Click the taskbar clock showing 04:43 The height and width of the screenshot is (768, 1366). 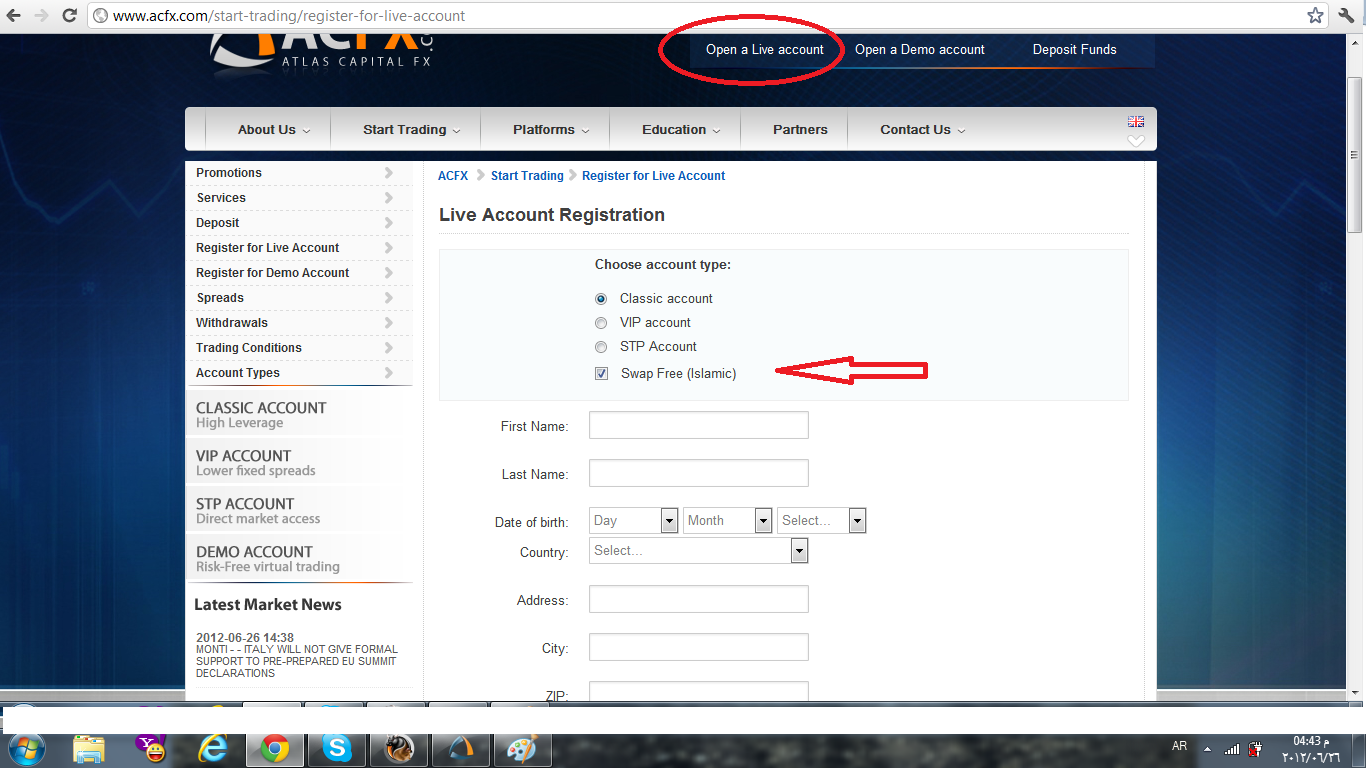(x=1313, y=749)
